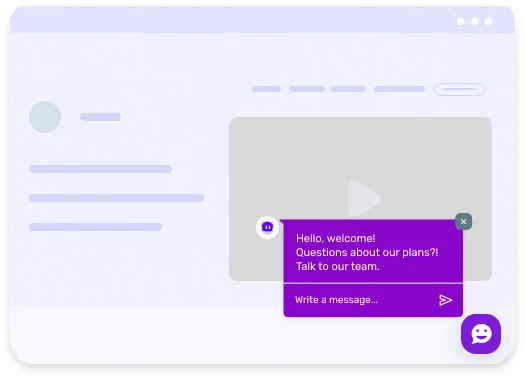Click the round green logo circle
Viewport: 525px width, 382px height.
point(45,117)
